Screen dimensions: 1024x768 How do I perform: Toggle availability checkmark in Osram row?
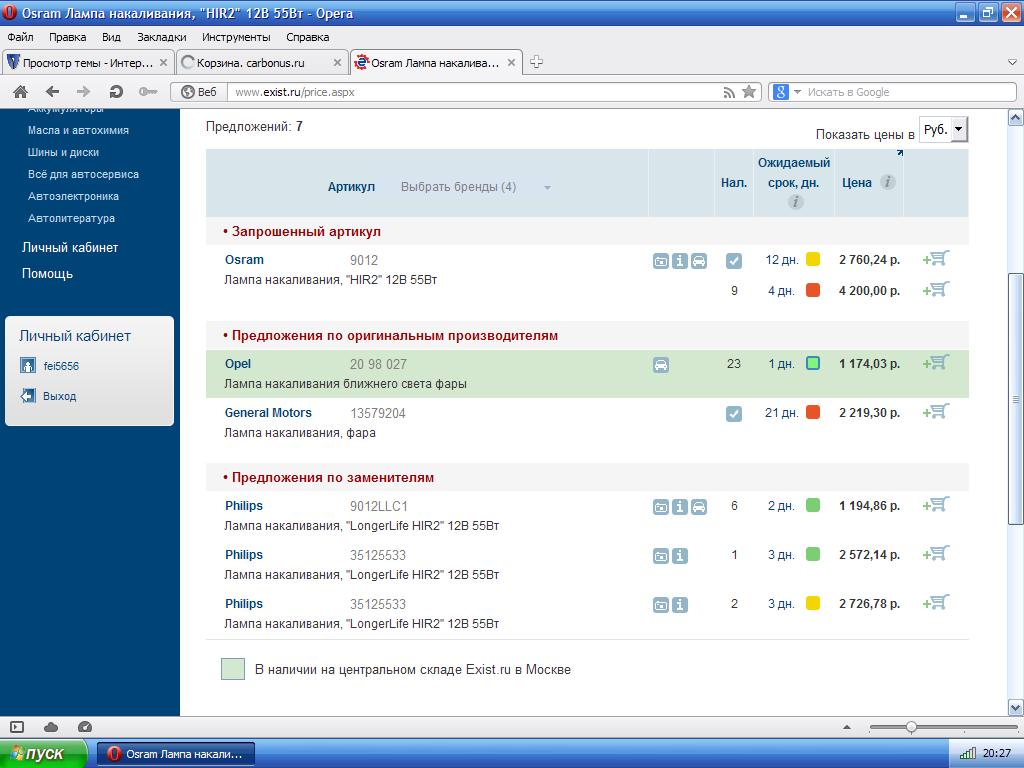[734, 261]
